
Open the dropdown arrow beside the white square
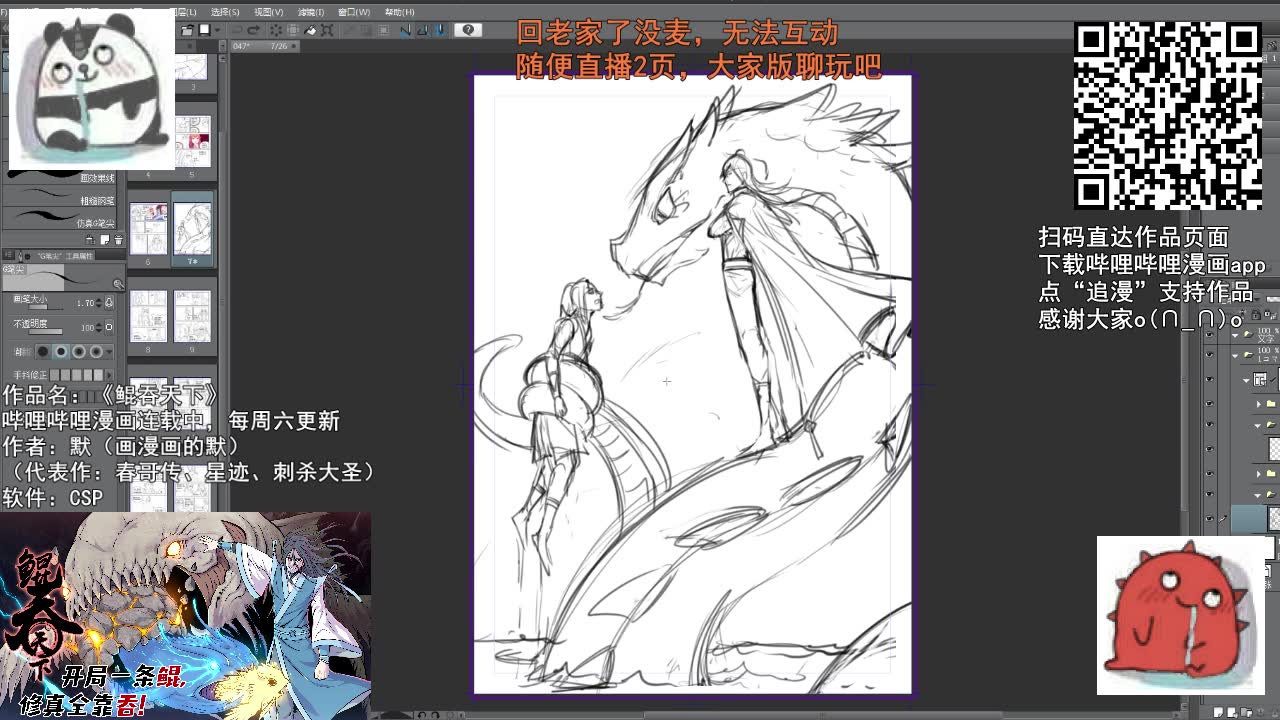[217, 30]
